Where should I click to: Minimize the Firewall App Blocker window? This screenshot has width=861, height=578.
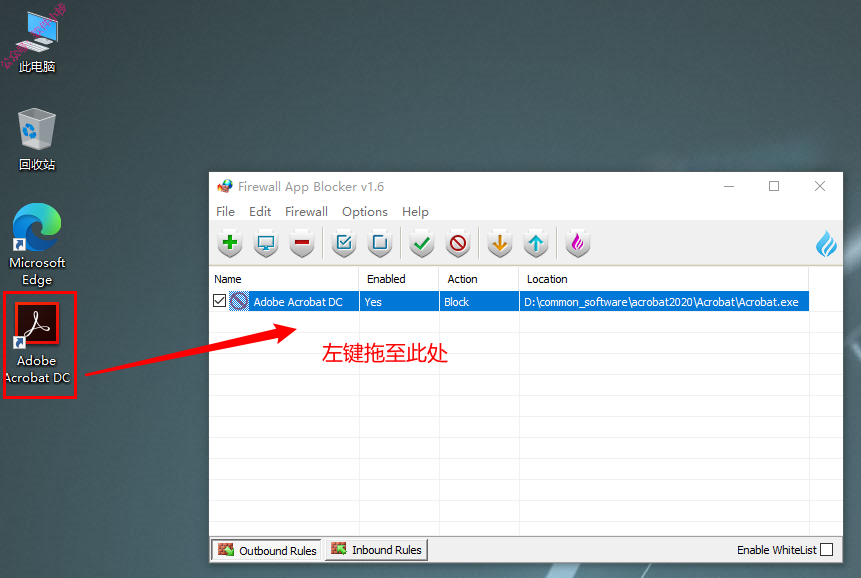point(729,187)
